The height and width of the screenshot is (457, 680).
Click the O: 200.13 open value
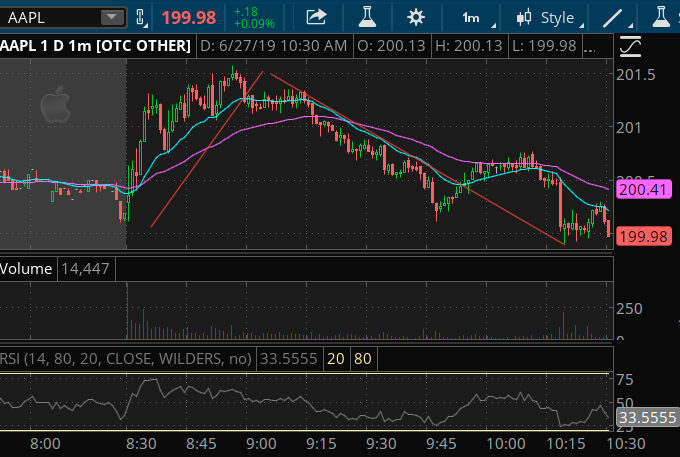click(391, 46)
